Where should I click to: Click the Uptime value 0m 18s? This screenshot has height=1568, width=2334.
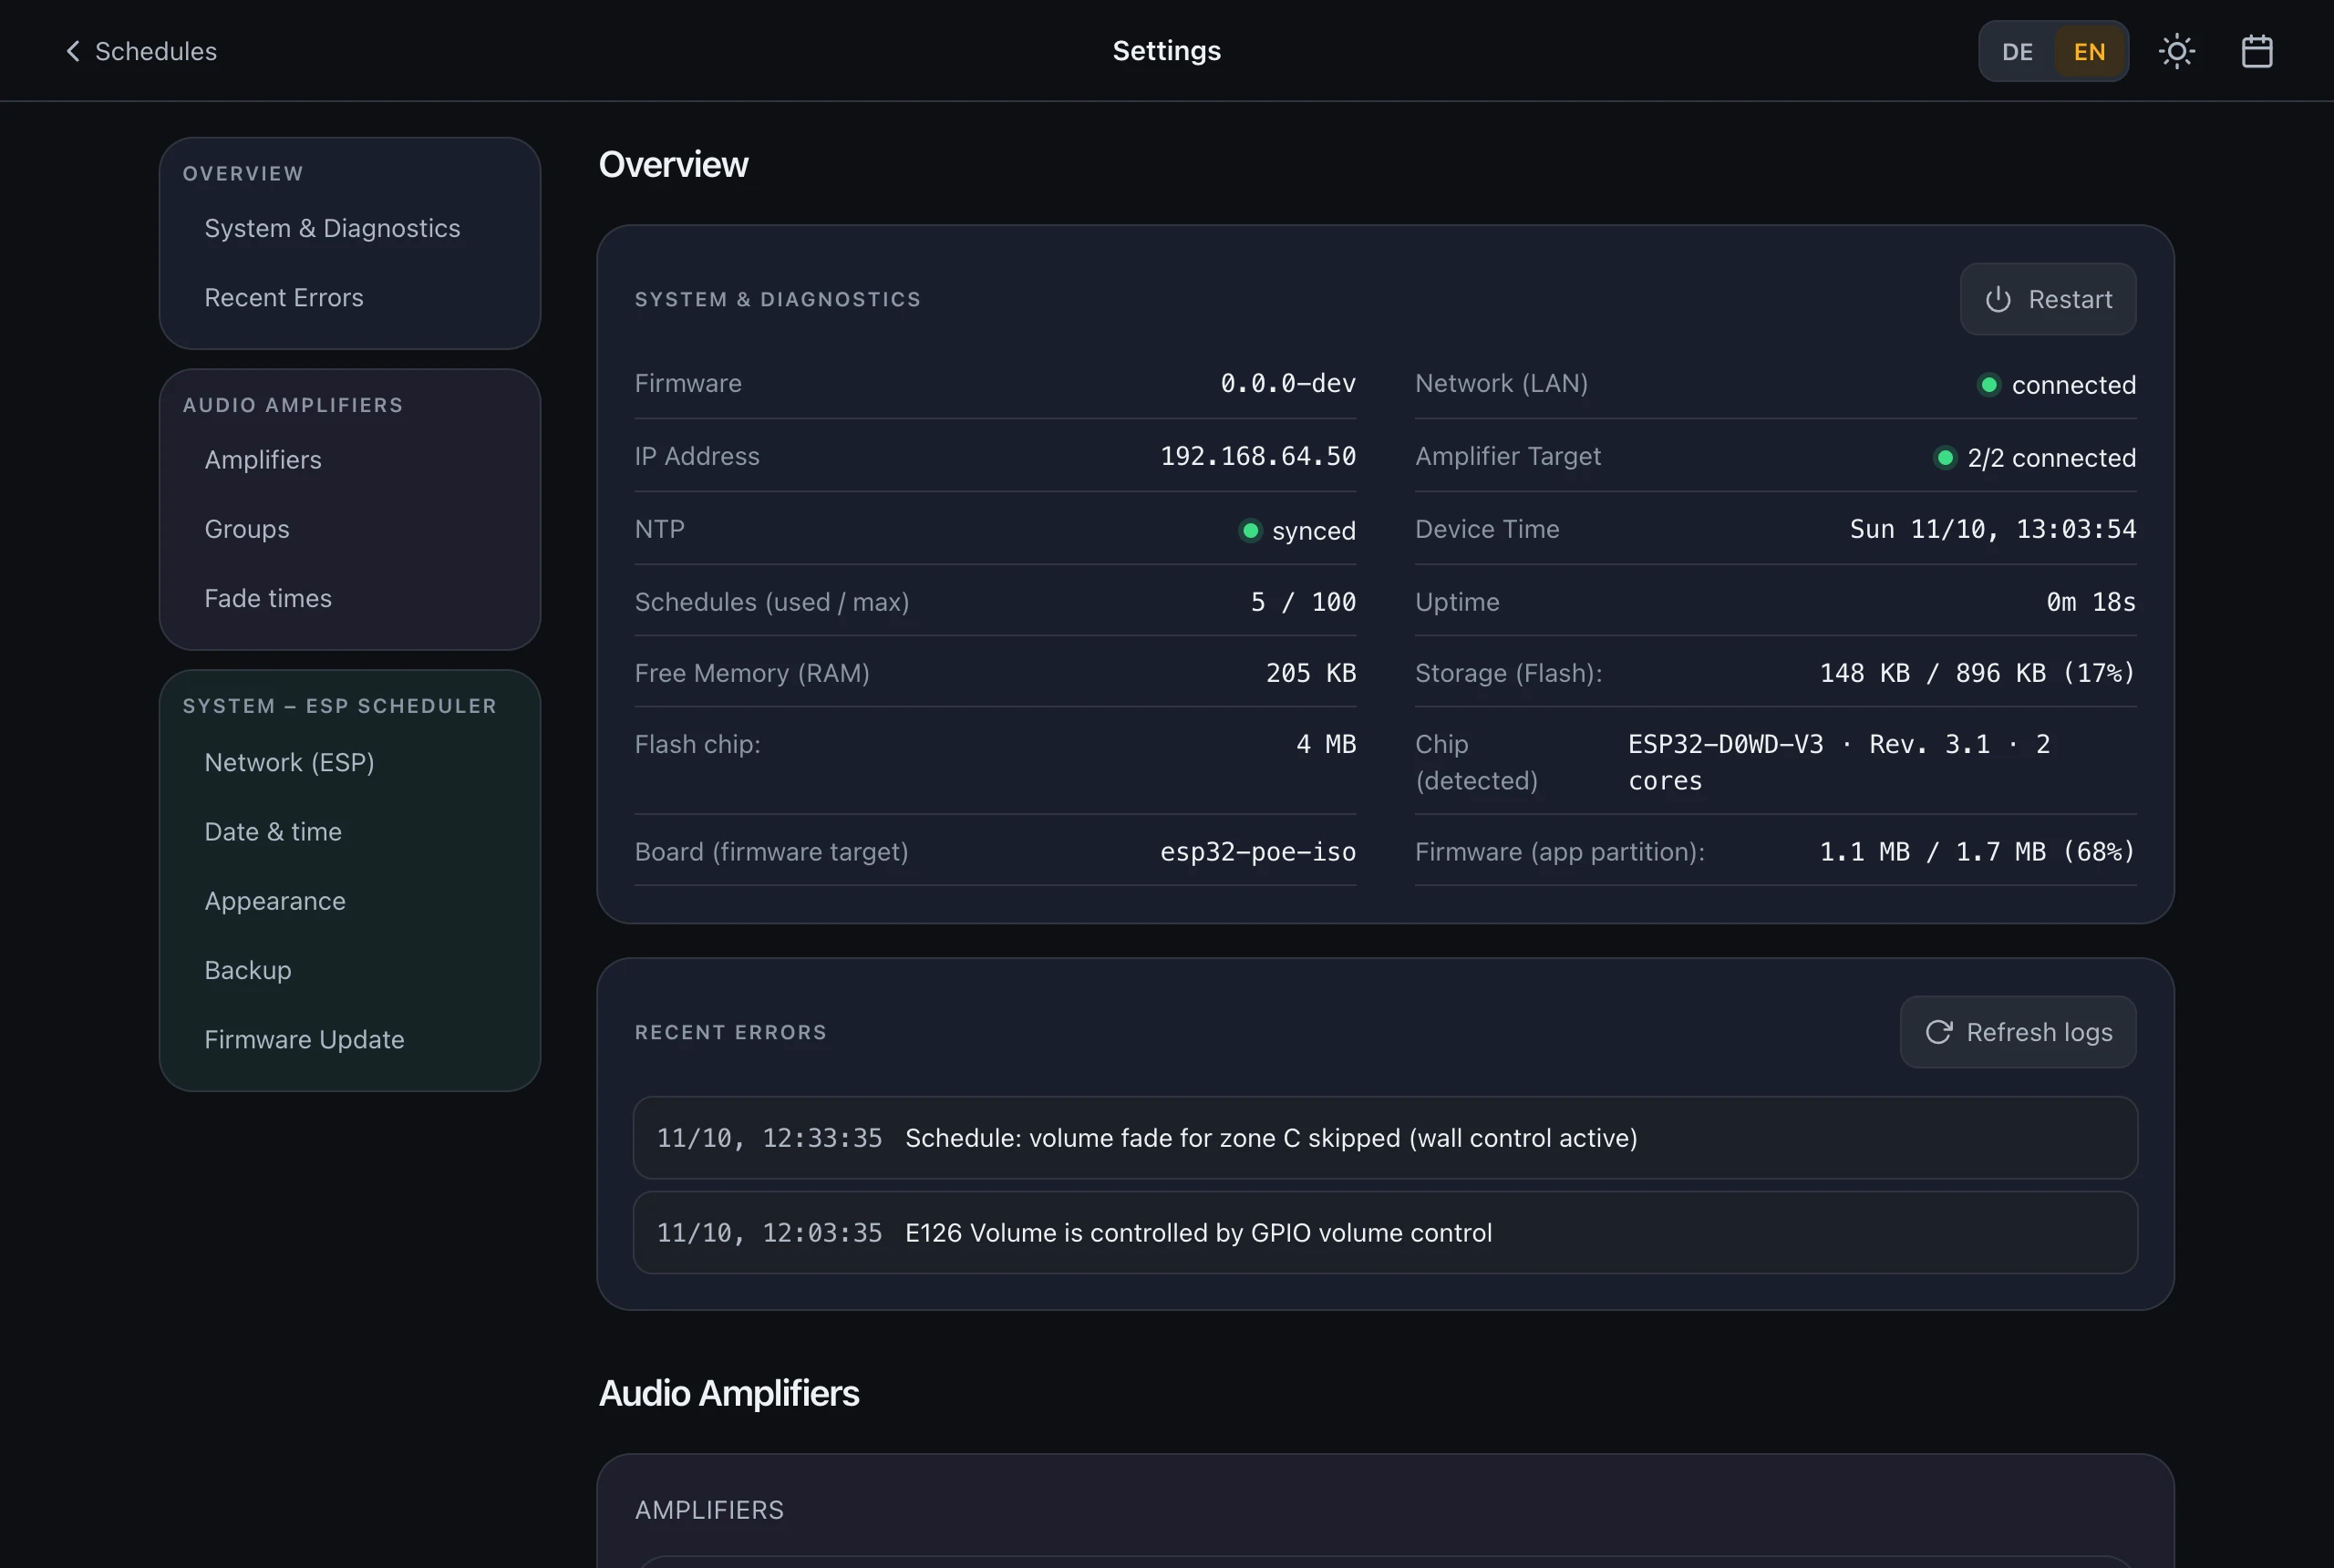(2091, 602)
